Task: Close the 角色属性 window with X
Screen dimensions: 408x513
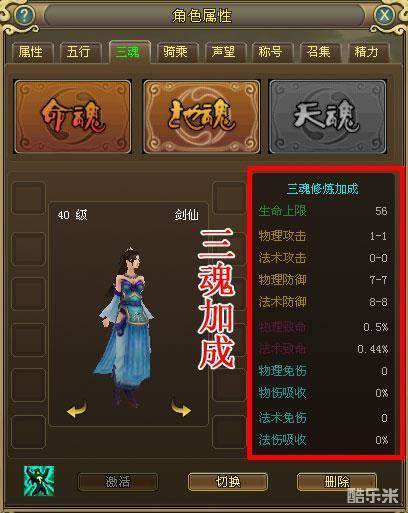Action: click(x=384, y=15)
